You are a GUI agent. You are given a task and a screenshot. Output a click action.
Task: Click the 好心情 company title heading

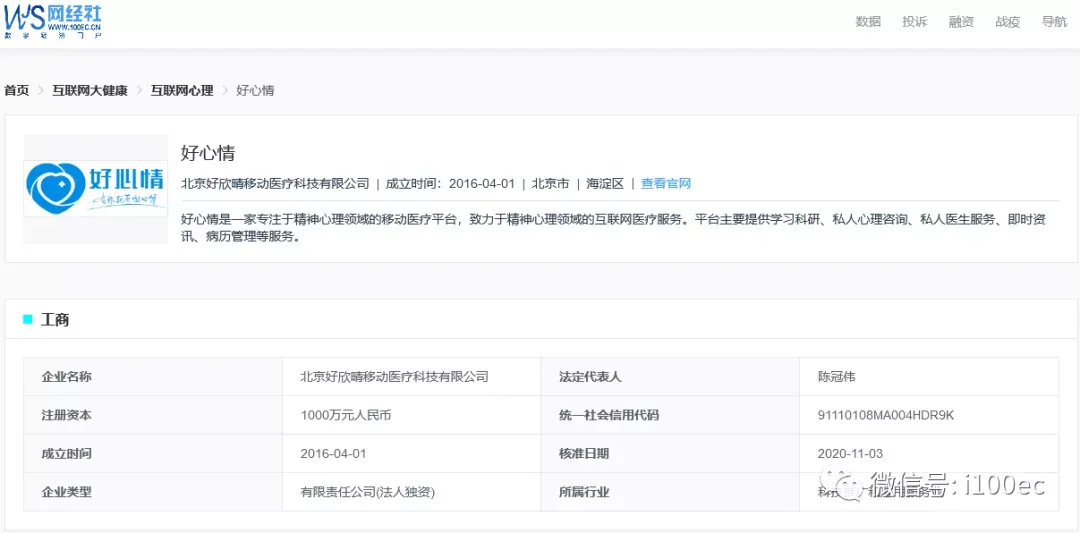[x=208, y=152]
